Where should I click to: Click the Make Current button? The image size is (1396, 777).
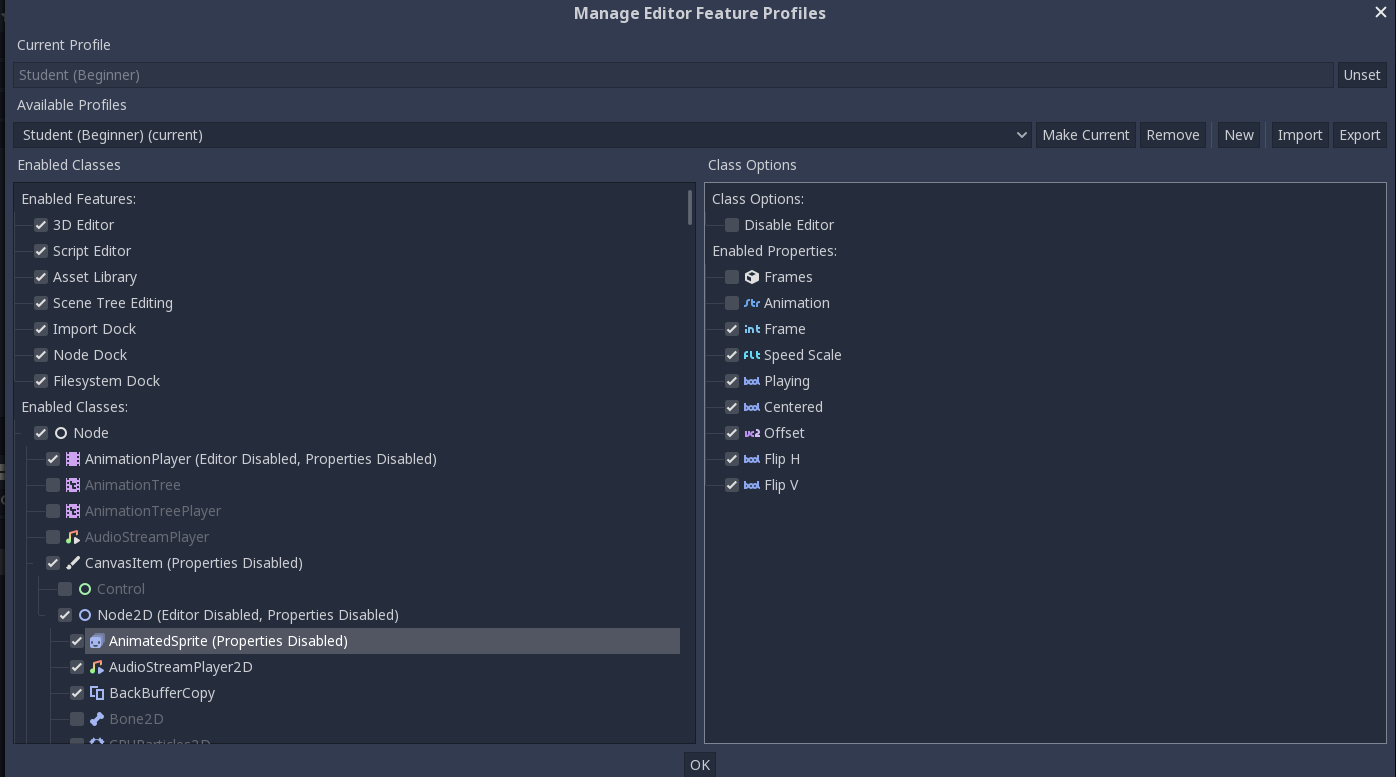click(1086, 135)
